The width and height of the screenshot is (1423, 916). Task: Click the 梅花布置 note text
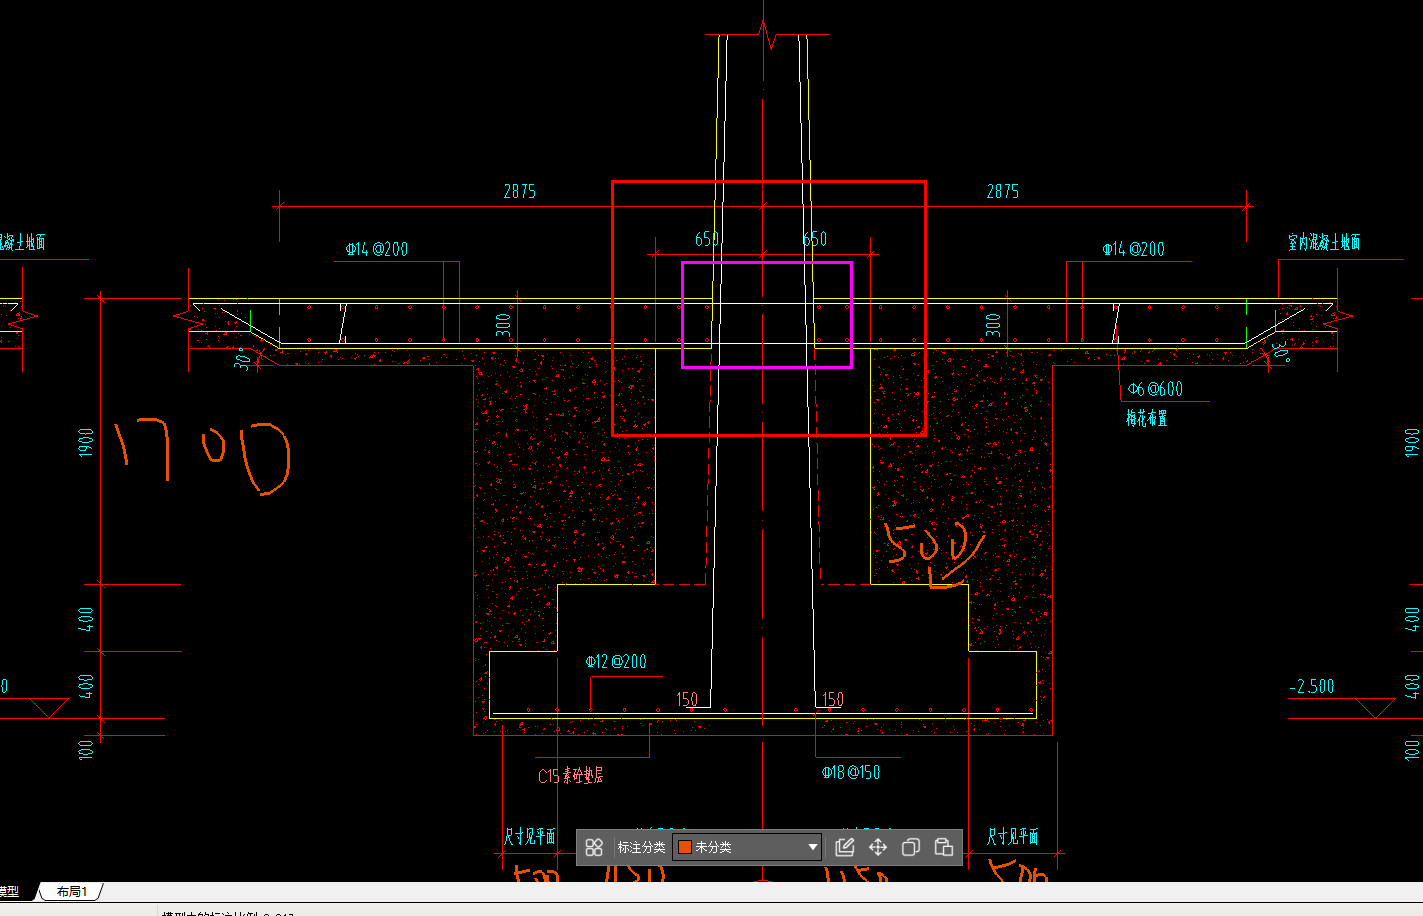pyautogui.click(x=1147, y=418)
